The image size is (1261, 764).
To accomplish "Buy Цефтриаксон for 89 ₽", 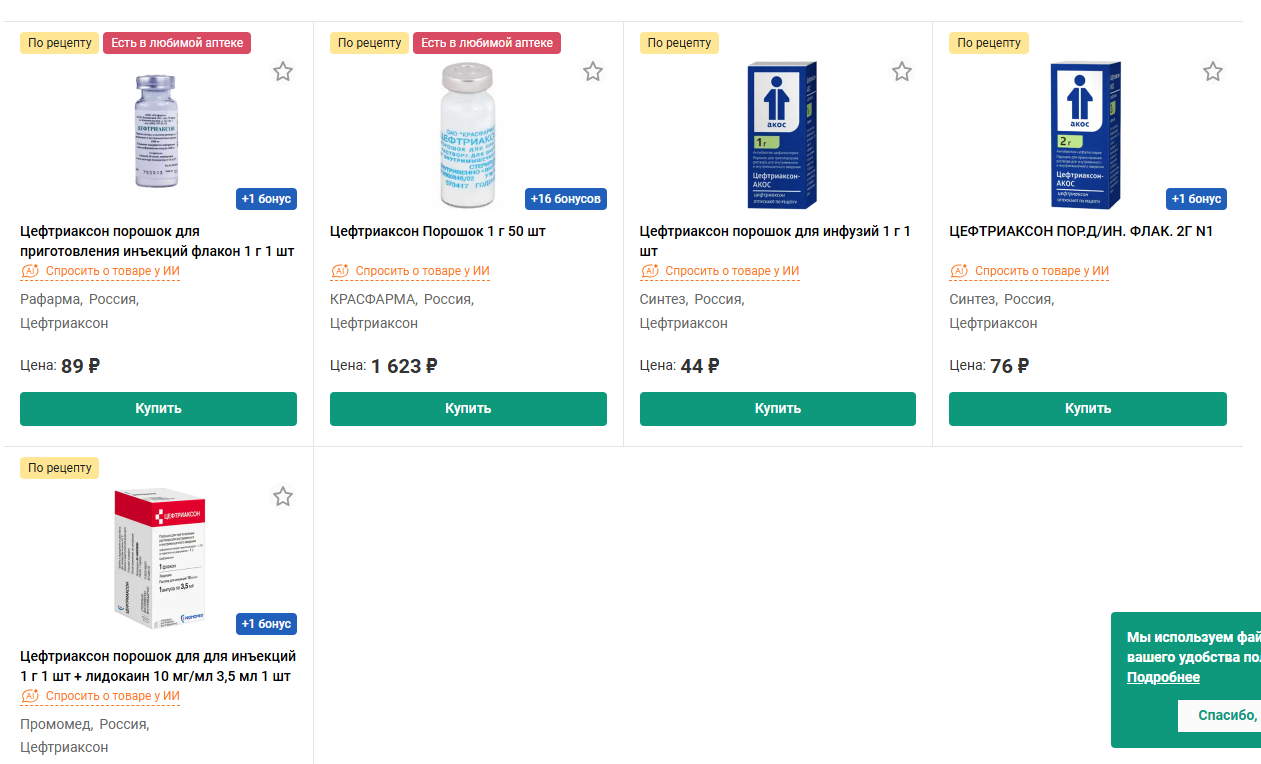I will pyautogui.click(x=158, y=409).
